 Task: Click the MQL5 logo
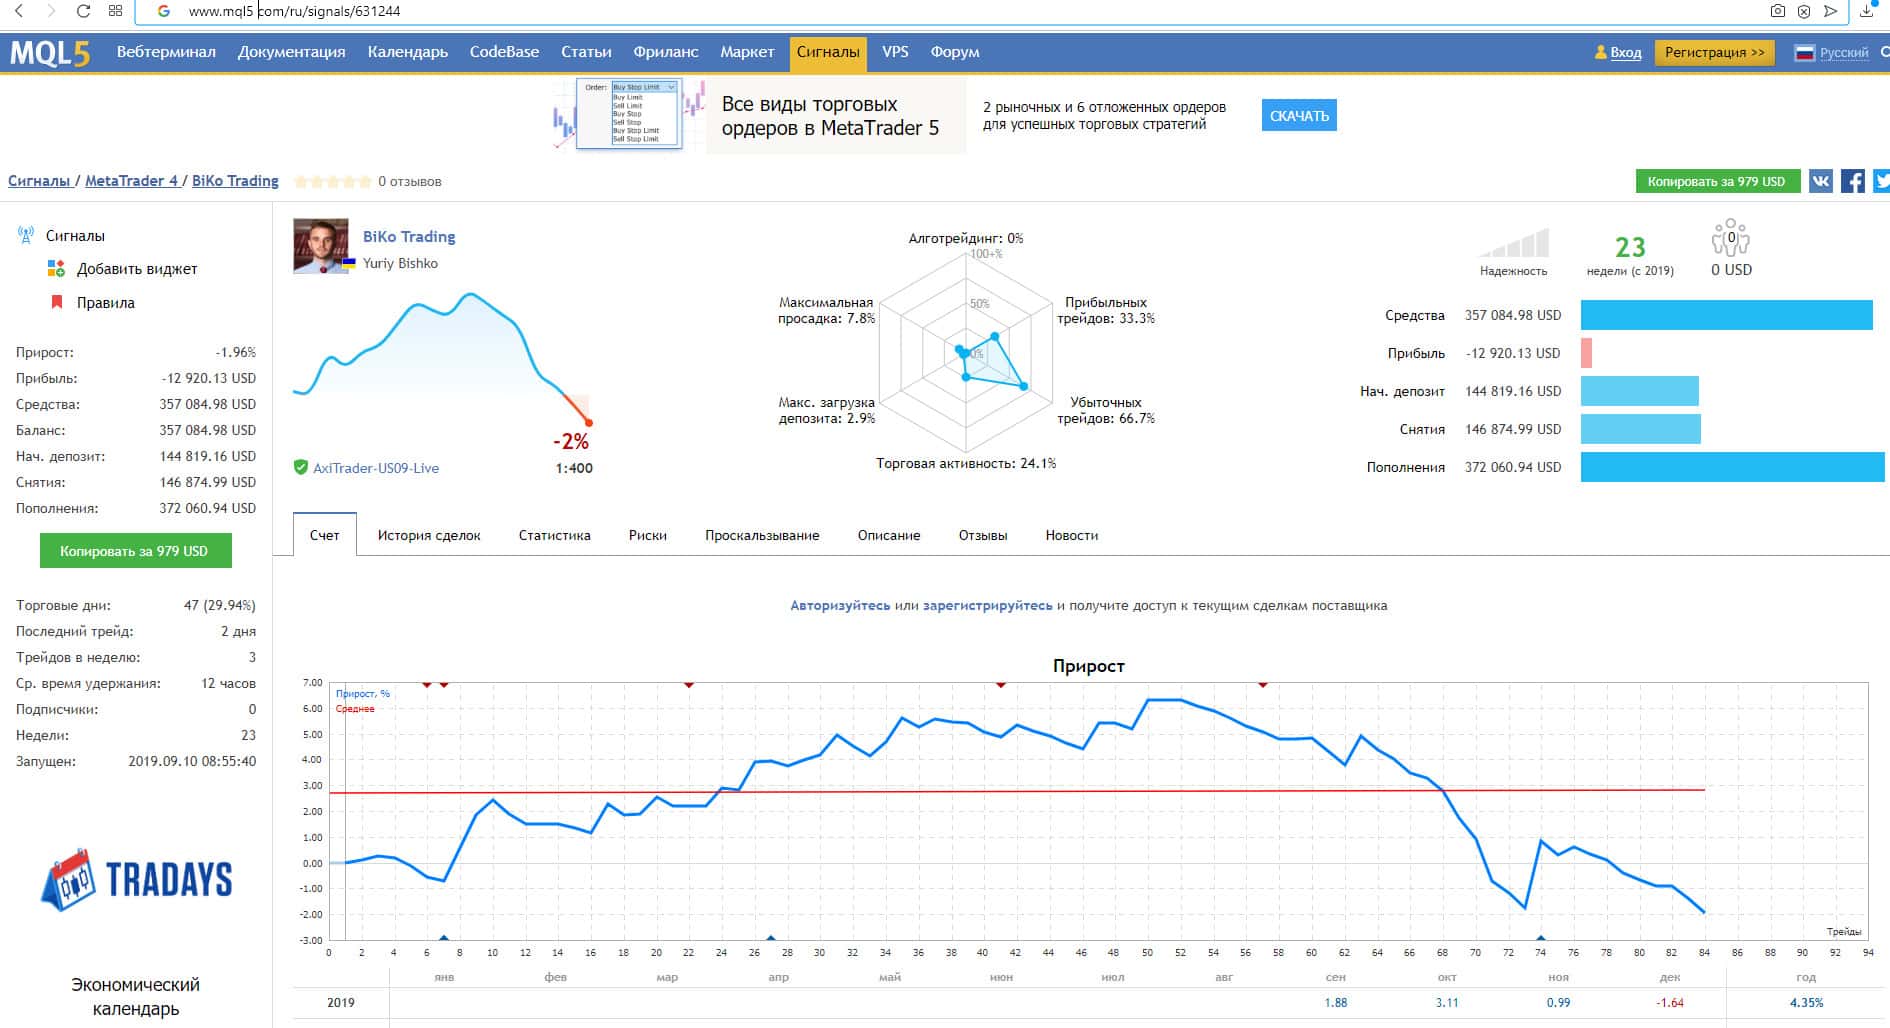click(50, 53)
